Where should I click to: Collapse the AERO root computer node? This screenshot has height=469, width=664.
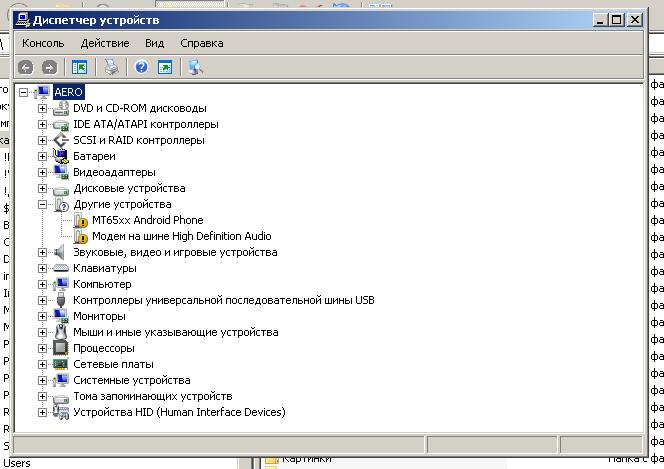click(24, 92)
